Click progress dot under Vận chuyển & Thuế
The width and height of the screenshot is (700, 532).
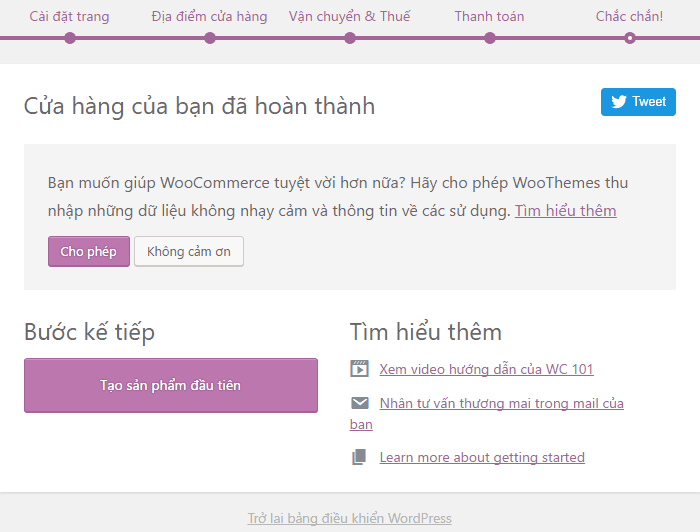point(350,38)
